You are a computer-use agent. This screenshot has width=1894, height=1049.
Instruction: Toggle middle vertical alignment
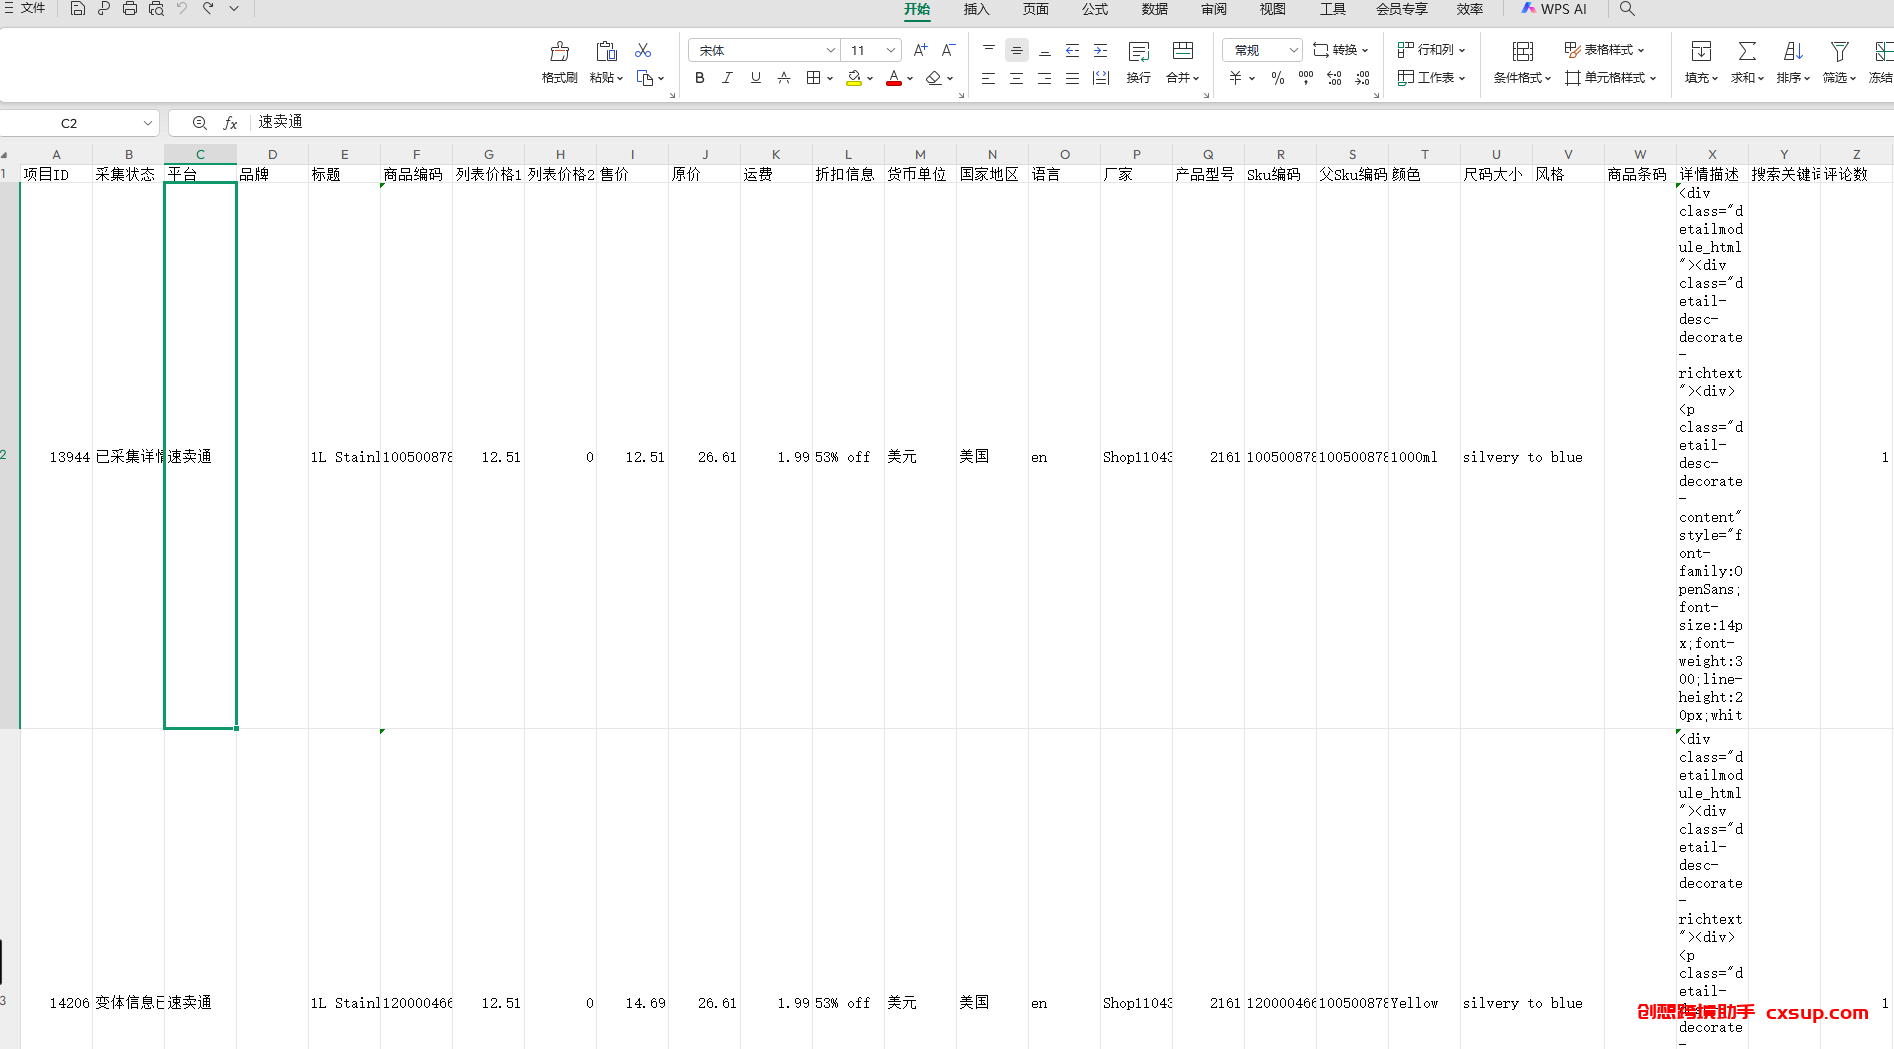click(x=1016, y=50)
